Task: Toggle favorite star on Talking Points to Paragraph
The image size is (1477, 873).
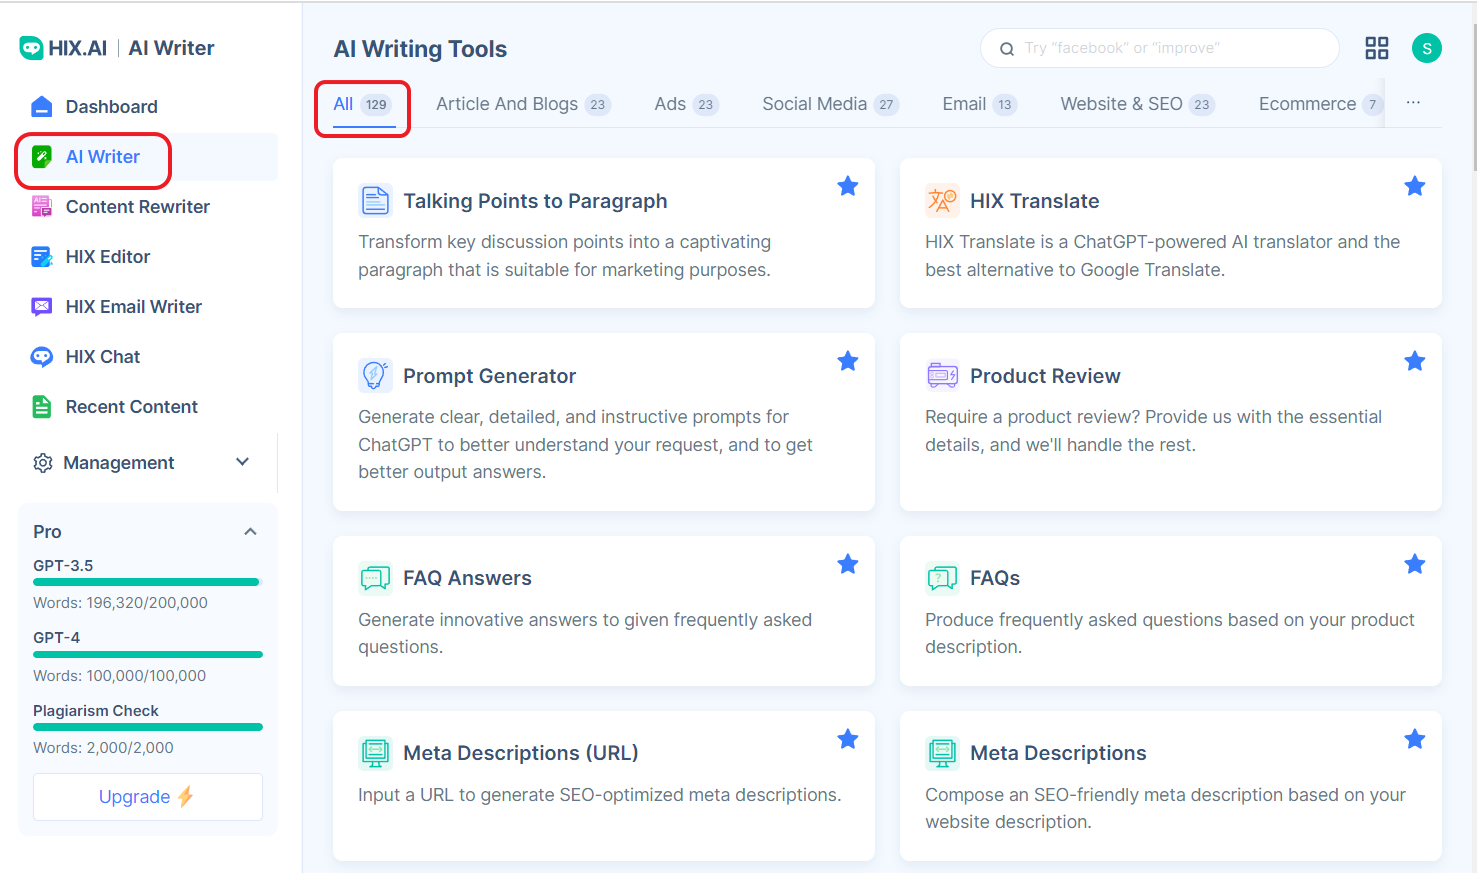Action: [x=847, y=186]
